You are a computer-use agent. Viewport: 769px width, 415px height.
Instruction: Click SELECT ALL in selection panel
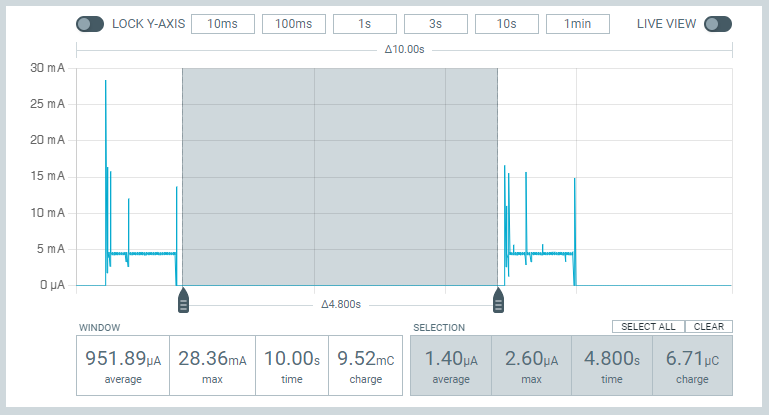coord(648,326)
